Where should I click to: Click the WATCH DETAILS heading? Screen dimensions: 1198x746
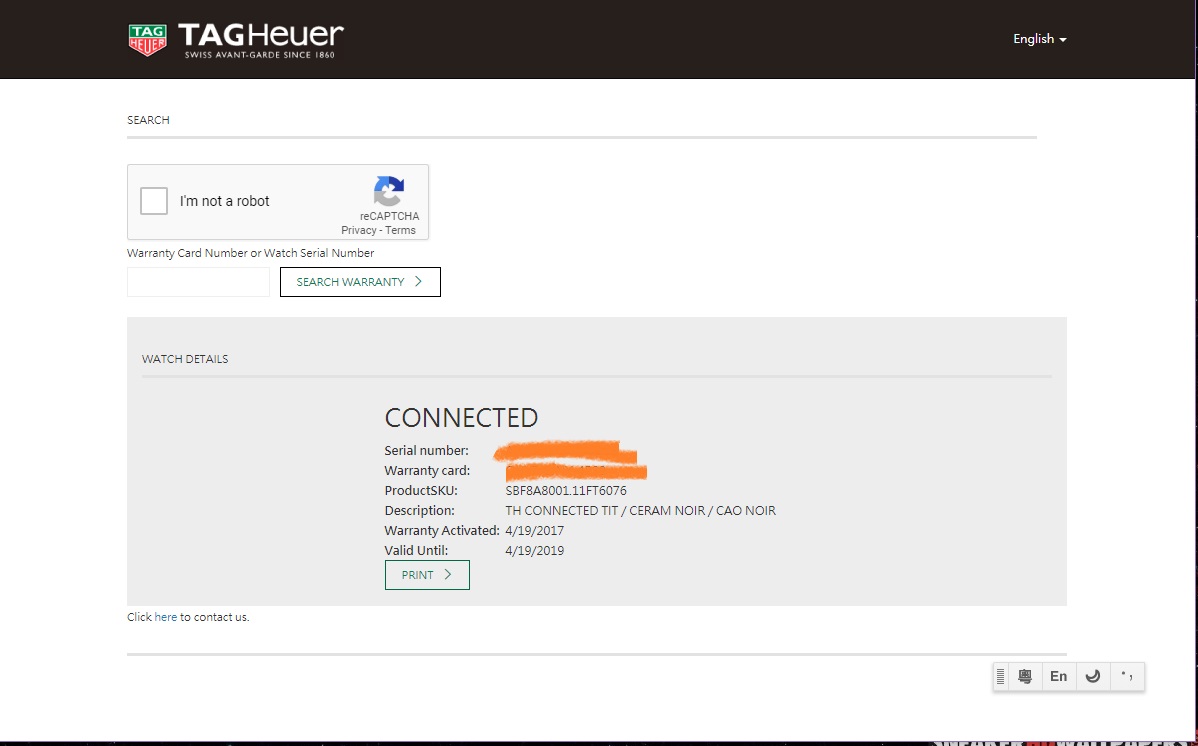point(185,358)
